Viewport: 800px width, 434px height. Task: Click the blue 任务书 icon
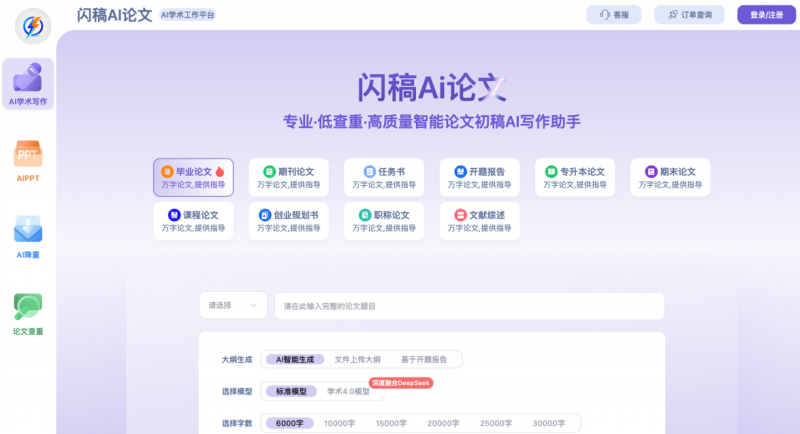pyautogui.click(x=369, y=171)
